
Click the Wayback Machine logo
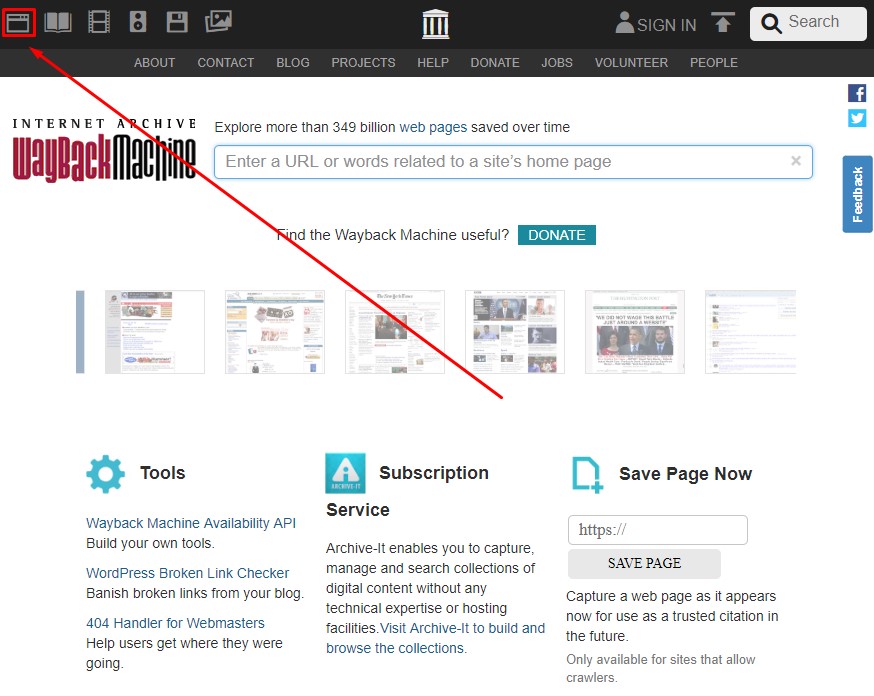click(104, 150)
